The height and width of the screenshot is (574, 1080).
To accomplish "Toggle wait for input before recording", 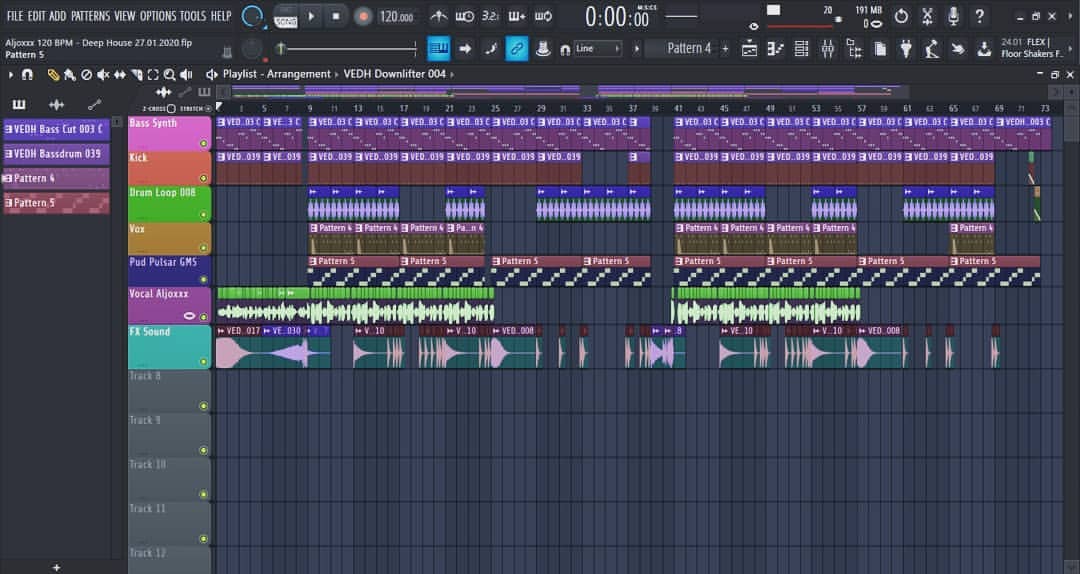I will [x=465, y=16].
